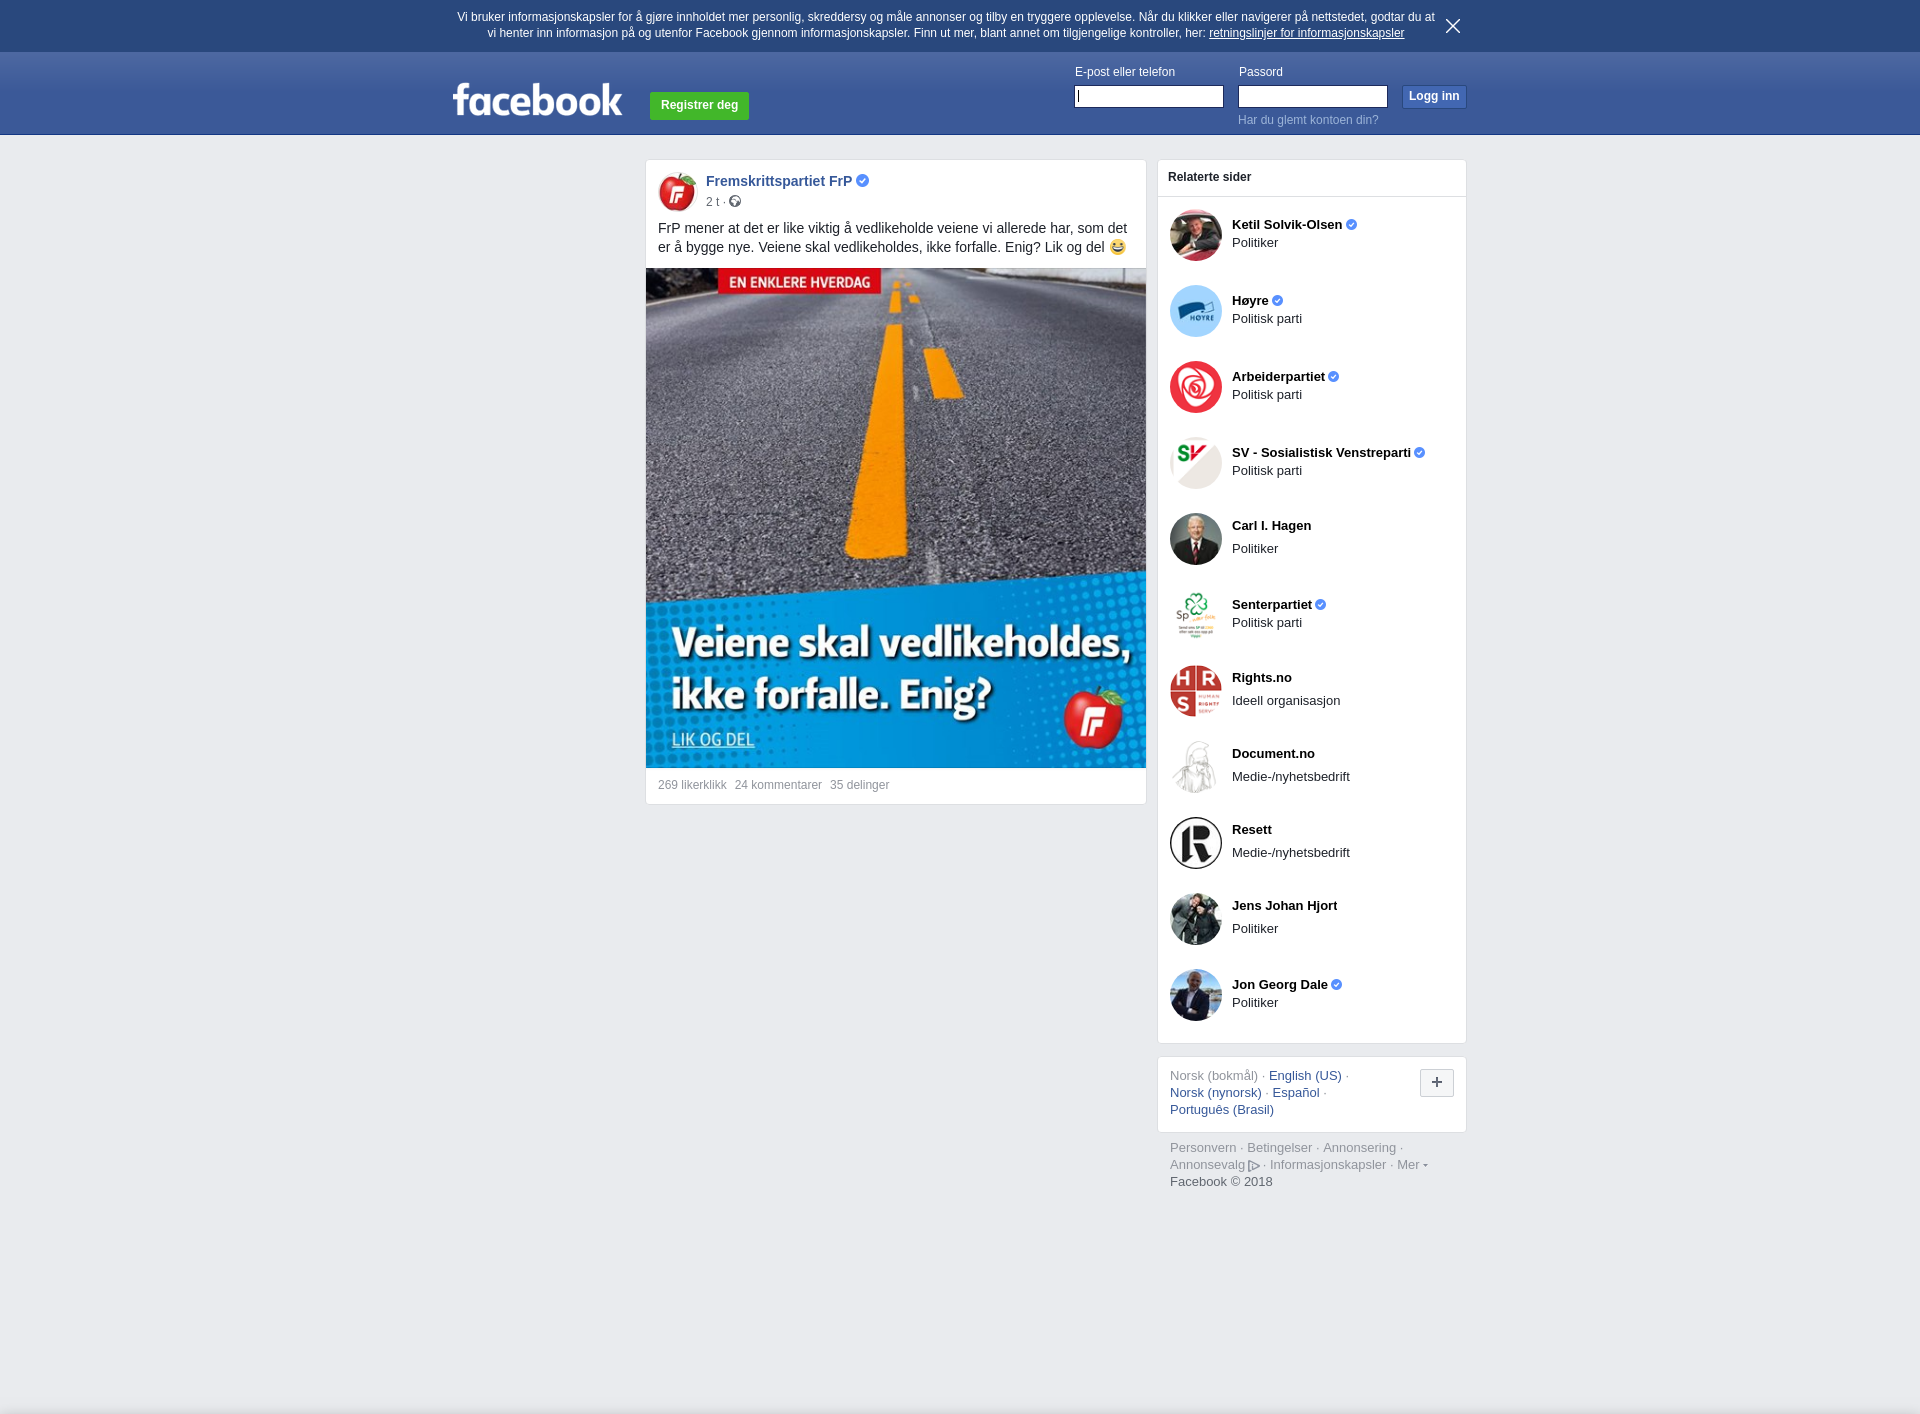Click the plus button for more languages
The image size is (1920, 1414).
pos(1437,1082)
